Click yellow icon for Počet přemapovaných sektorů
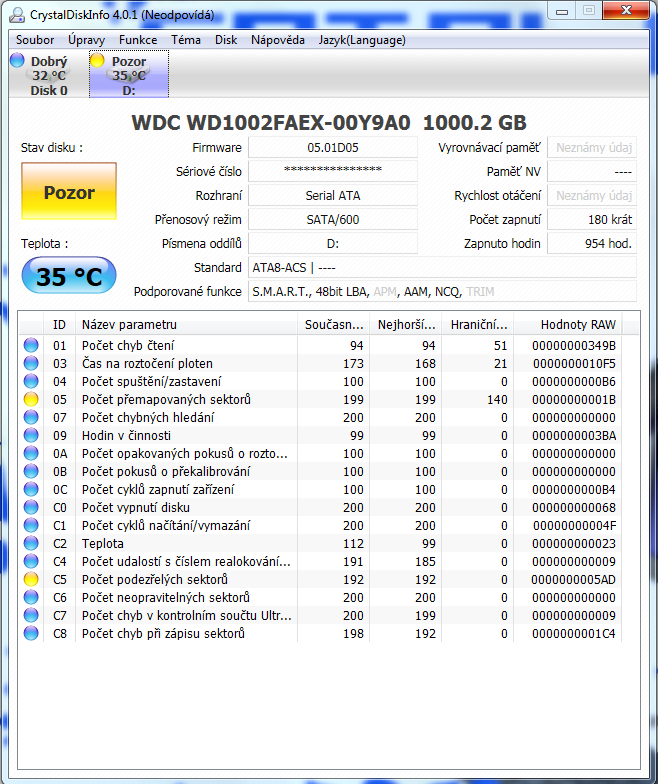This screenshot has height=784, width=658. (x=31, y=399)
